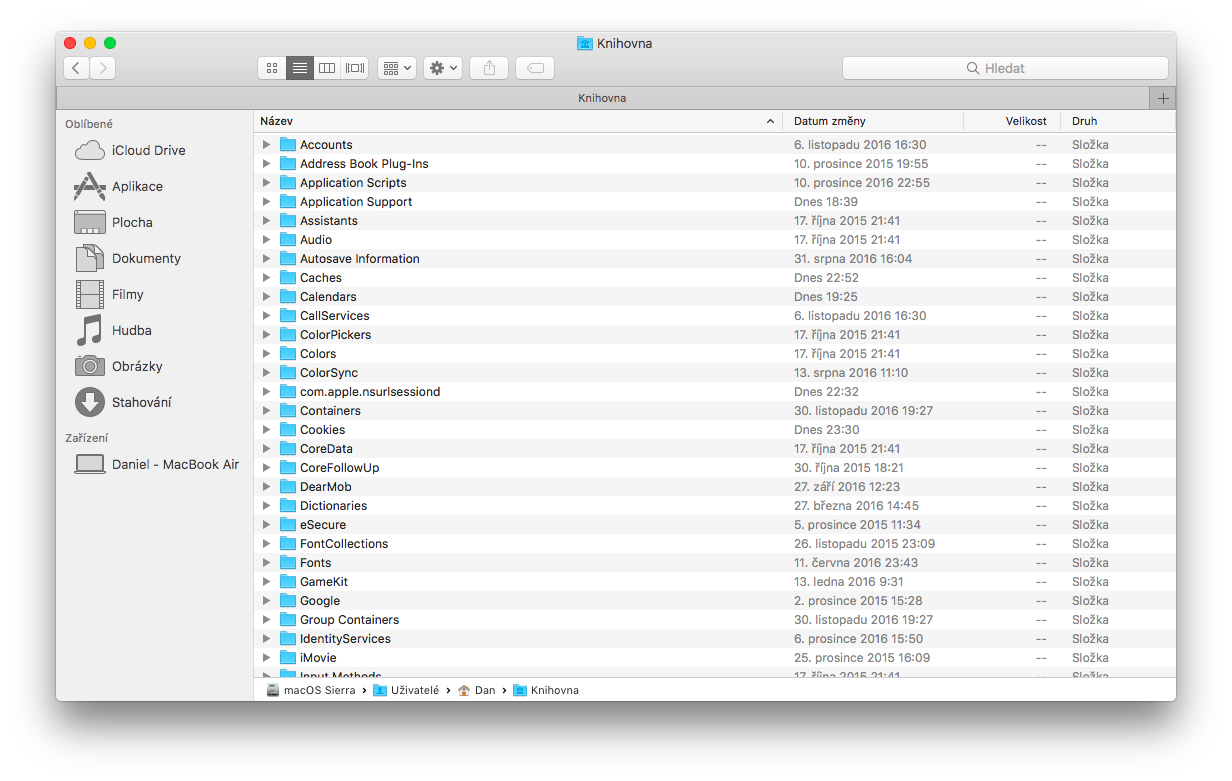Image resolution: width=1232 pixels, height=781 pixels.
Task: Select com.apple.nsurlsessiond folder name
Action: tap(370, 392)
